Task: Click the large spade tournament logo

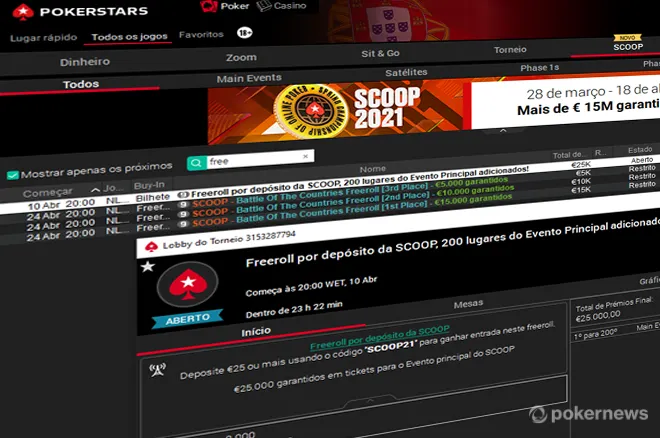Action: 187,284
